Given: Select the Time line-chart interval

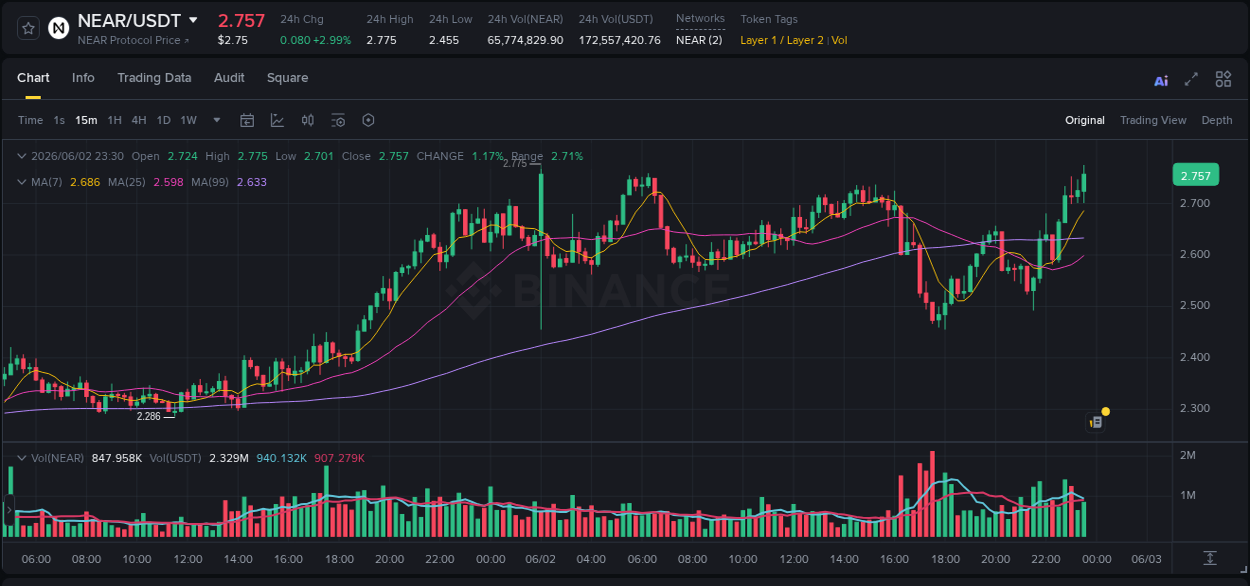Looking at the screenshot, I should 30,120.
